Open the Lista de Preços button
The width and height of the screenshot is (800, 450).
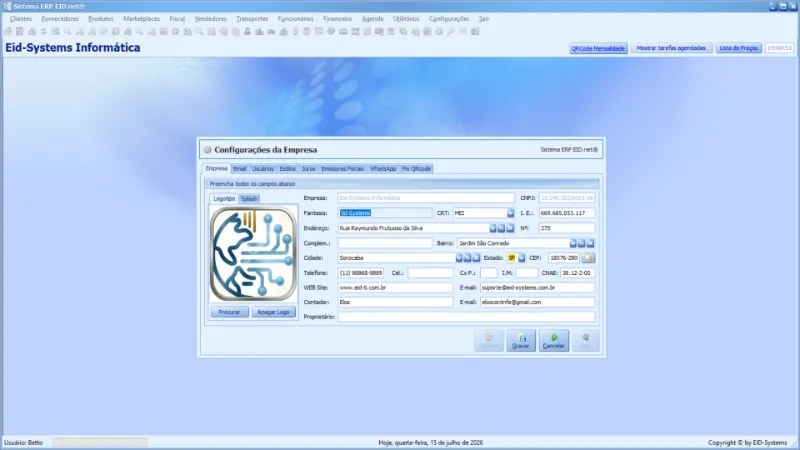[x=738, y=48]
